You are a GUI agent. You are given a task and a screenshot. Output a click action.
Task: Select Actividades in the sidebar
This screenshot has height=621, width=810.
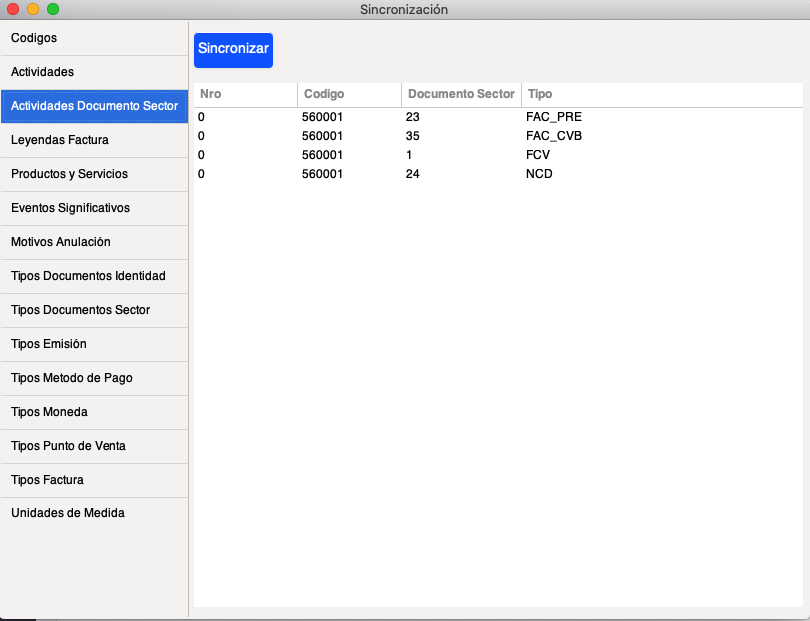94,72
